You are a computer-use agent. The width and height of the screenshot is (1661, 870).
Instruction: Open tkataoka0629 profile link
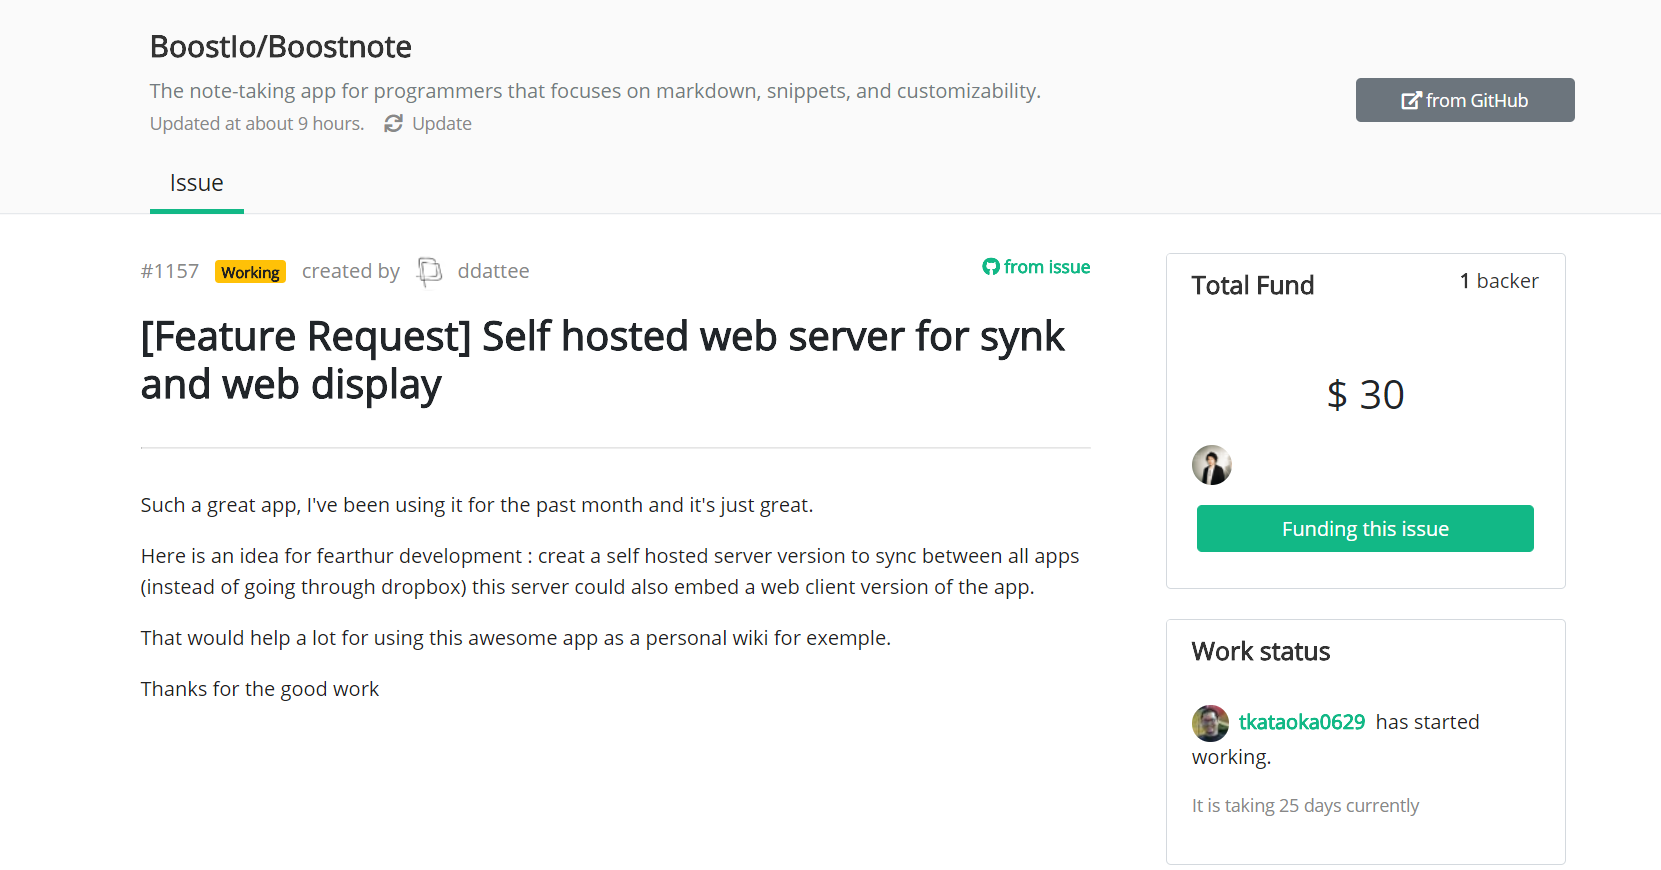1302,722
